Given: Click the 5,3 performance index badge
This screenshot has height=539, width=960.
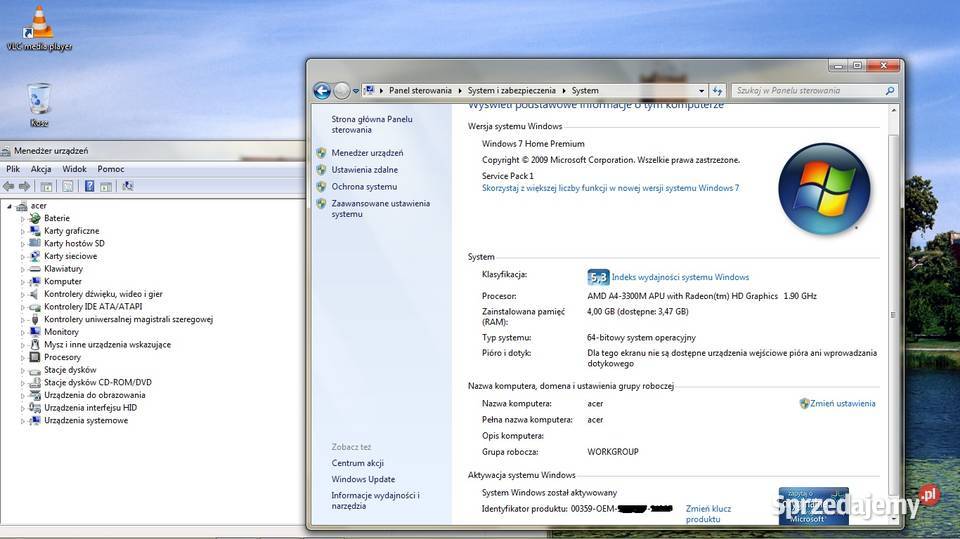Looking at the screenshot, I should pos(598,277).
